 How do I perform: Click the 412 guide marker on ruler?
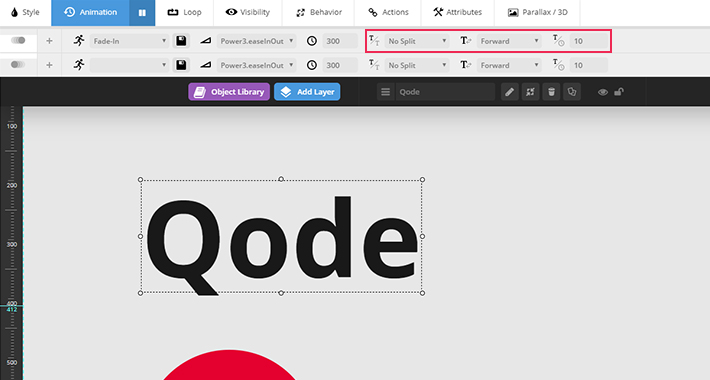[12, 309]
